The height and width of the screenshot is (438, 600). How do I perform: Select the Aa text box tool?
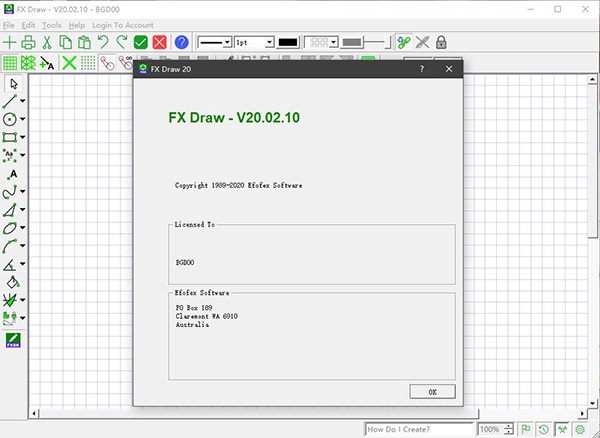10,155
